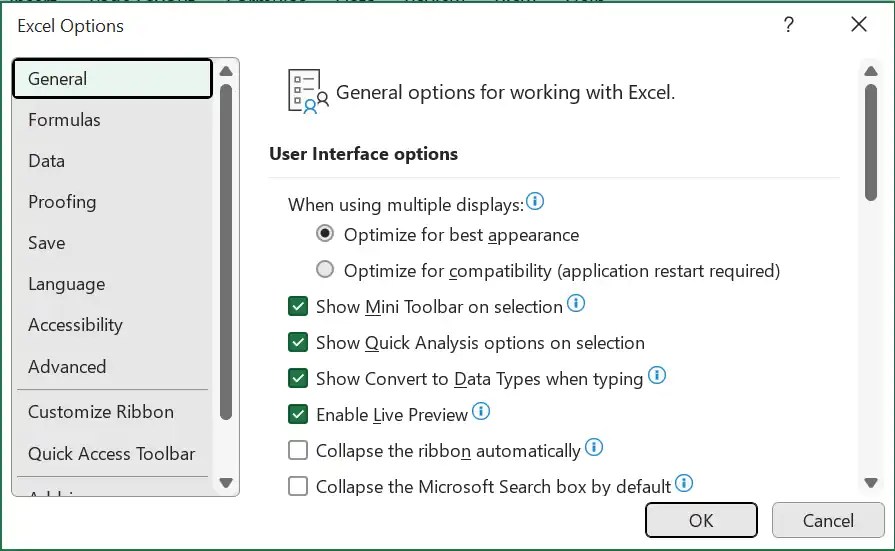Image resolution: width=895 pixels, height=551 pixels.
Task: Click the General options header icon
Action: pyautogui.click(x=308, y=92)
